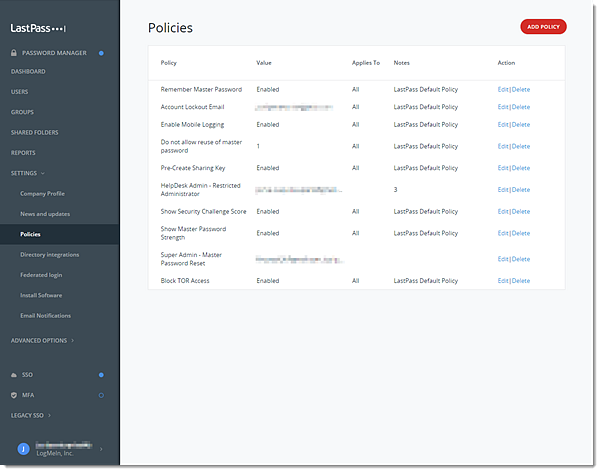Open Federated login settings
597x469 pixels.
(x=41, y=275)
